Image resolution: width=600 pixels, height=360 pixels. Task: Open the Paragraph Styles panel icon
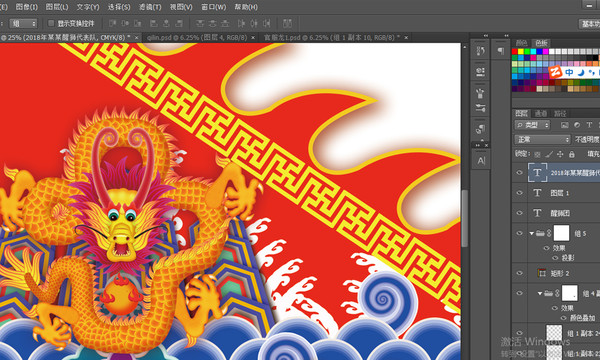(480, 129)
